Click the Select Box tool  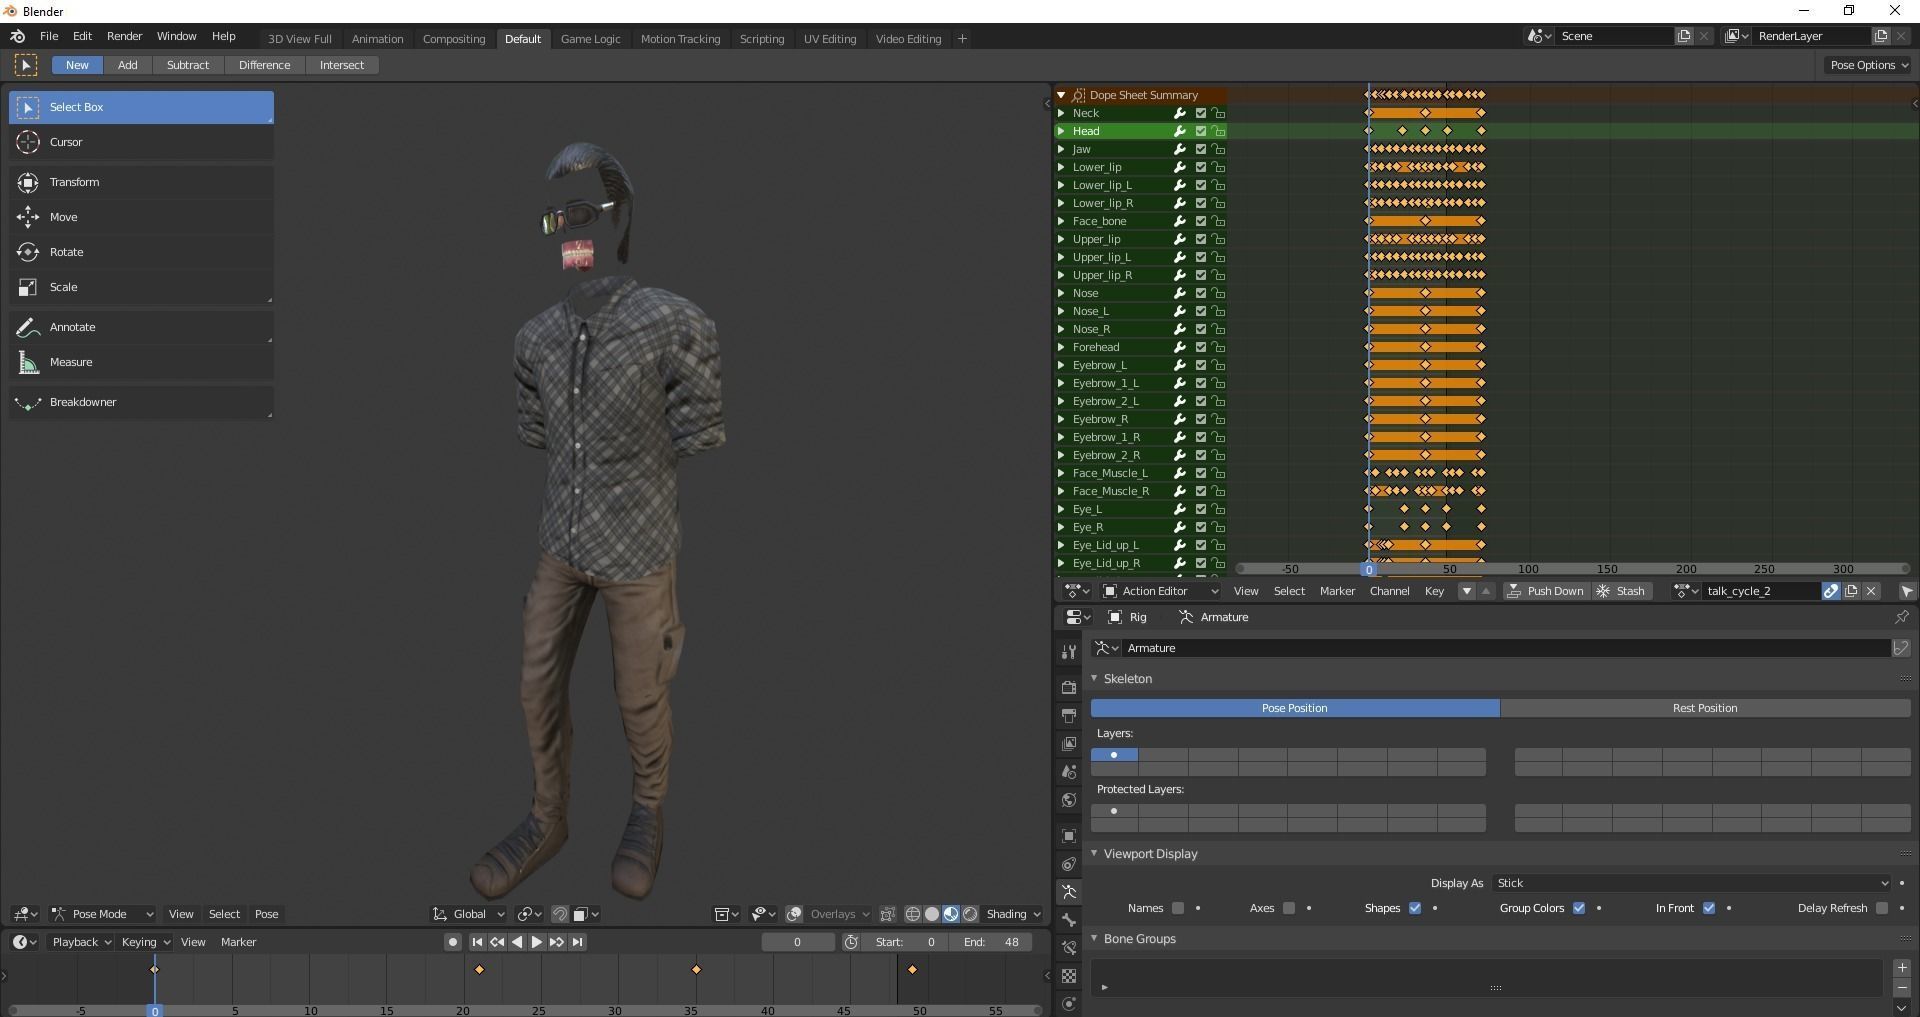(x=141, y=107)
